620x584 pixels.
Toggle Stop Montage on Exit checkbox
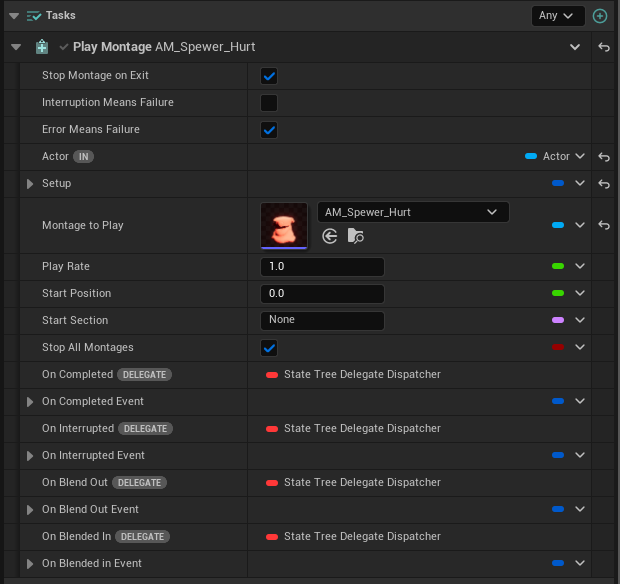tap(269, 76)
